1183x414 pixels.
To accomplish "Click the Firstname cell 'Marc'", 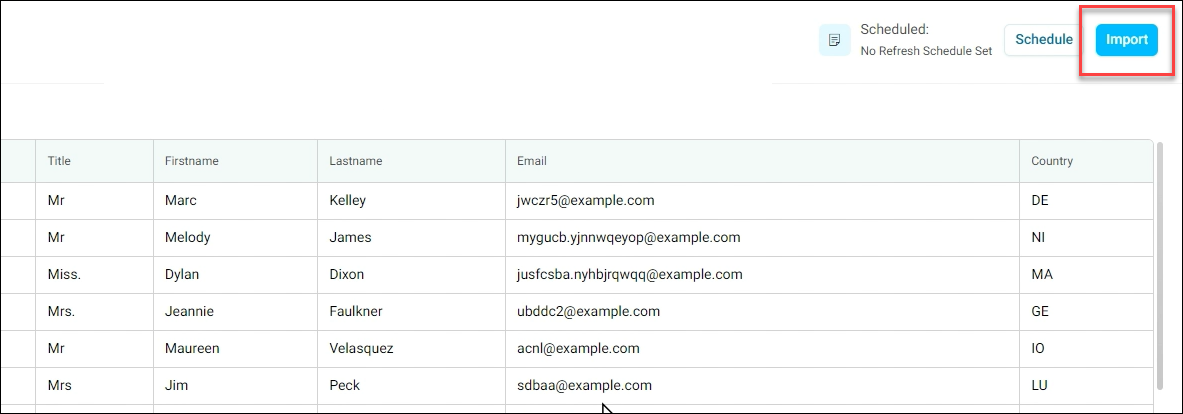I will (x=235, y=201).
